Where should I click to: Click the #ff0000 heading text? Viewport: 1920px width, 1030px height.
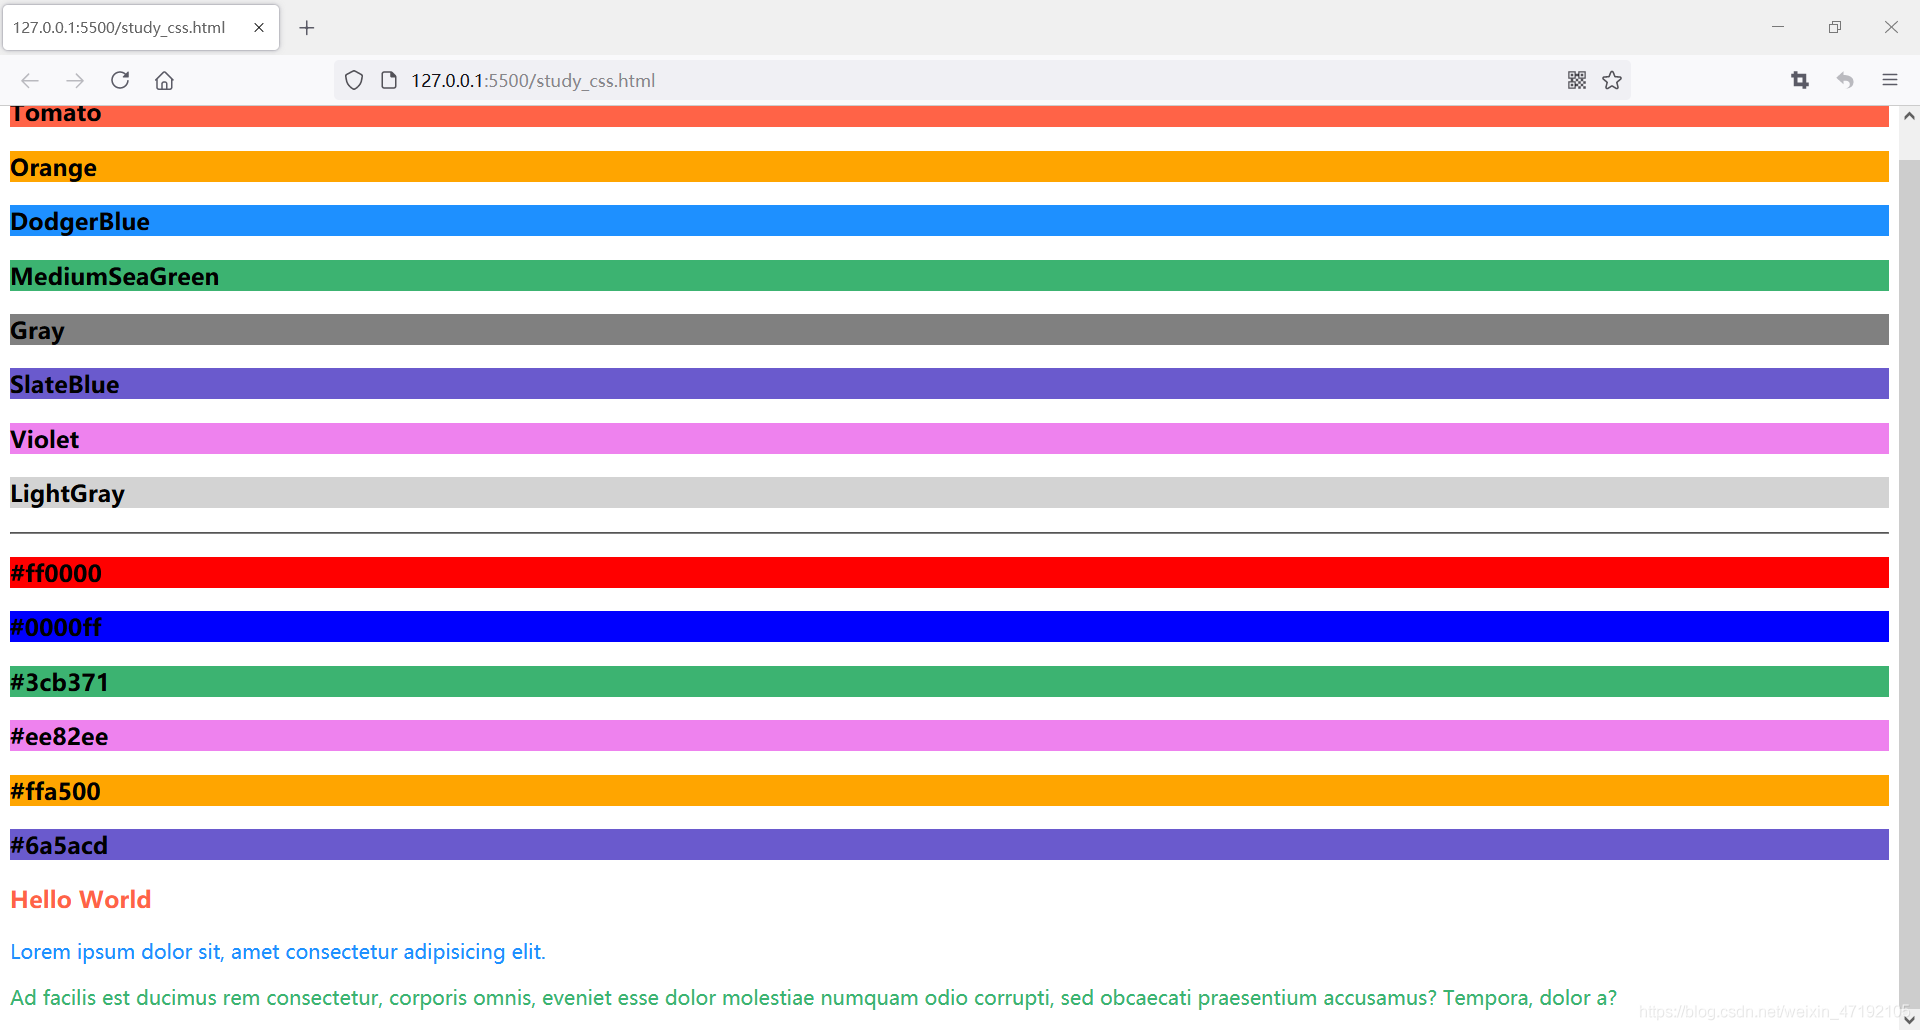[56, 573]
